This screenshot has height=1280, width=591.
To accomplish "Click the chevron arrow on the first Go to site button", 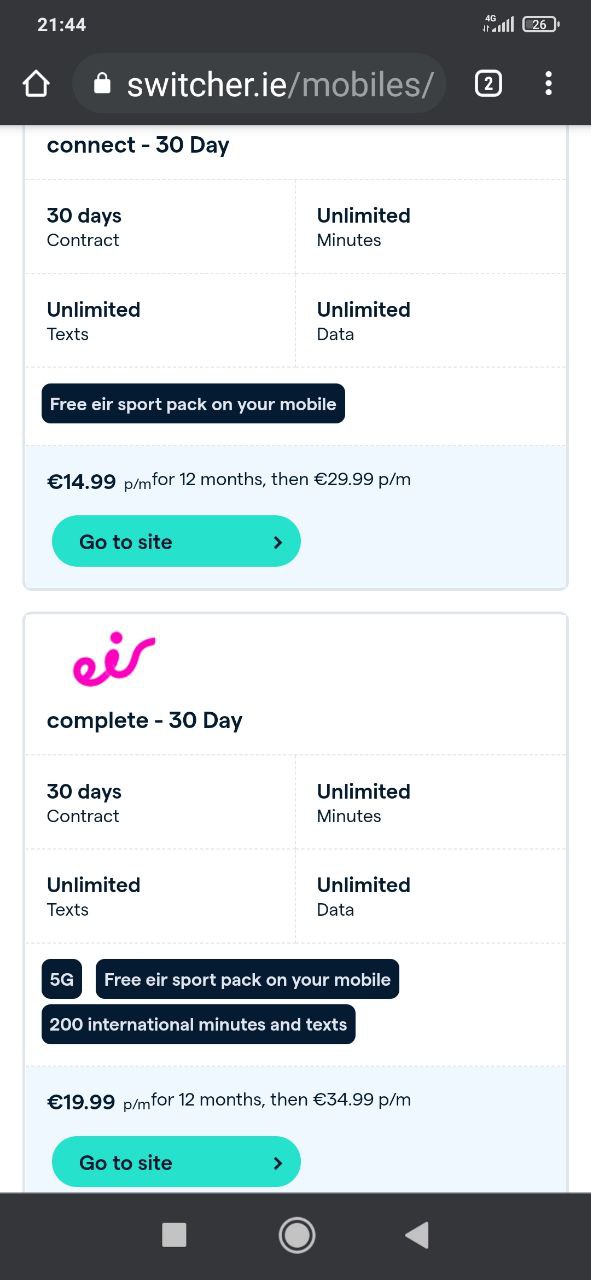I will coord(278,542).
